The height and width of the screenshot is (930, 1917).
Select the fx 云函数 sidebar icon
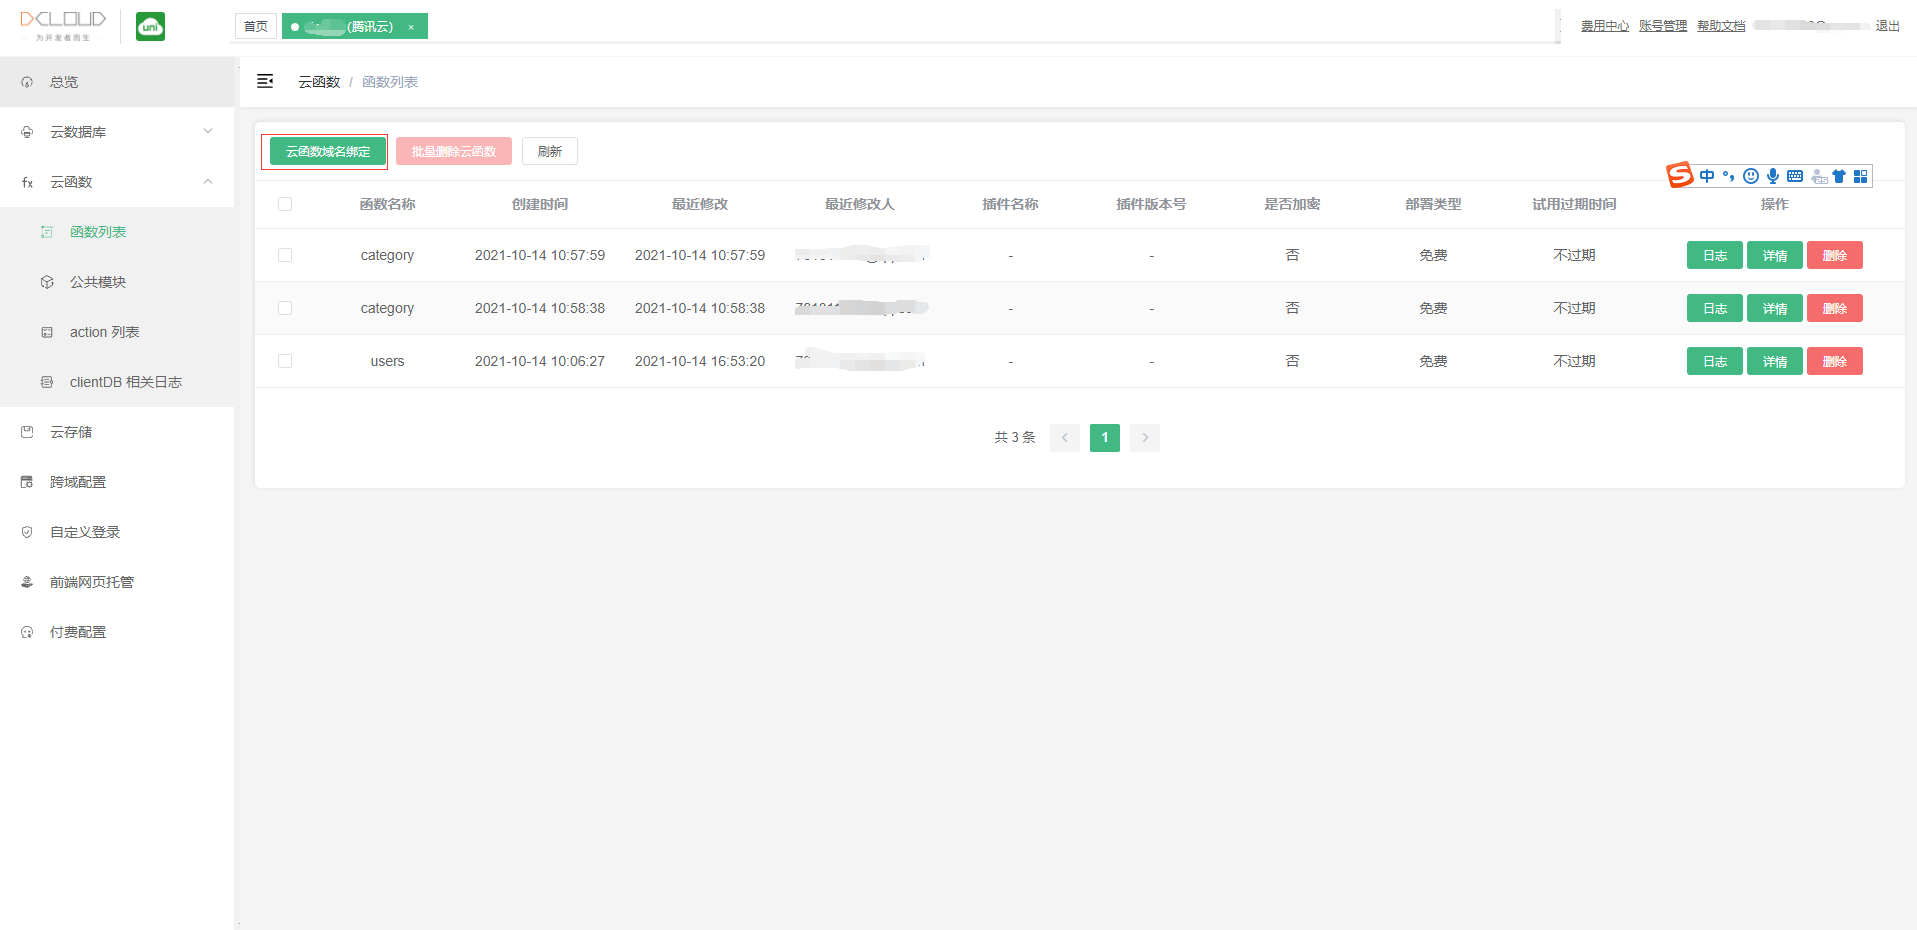27,181
